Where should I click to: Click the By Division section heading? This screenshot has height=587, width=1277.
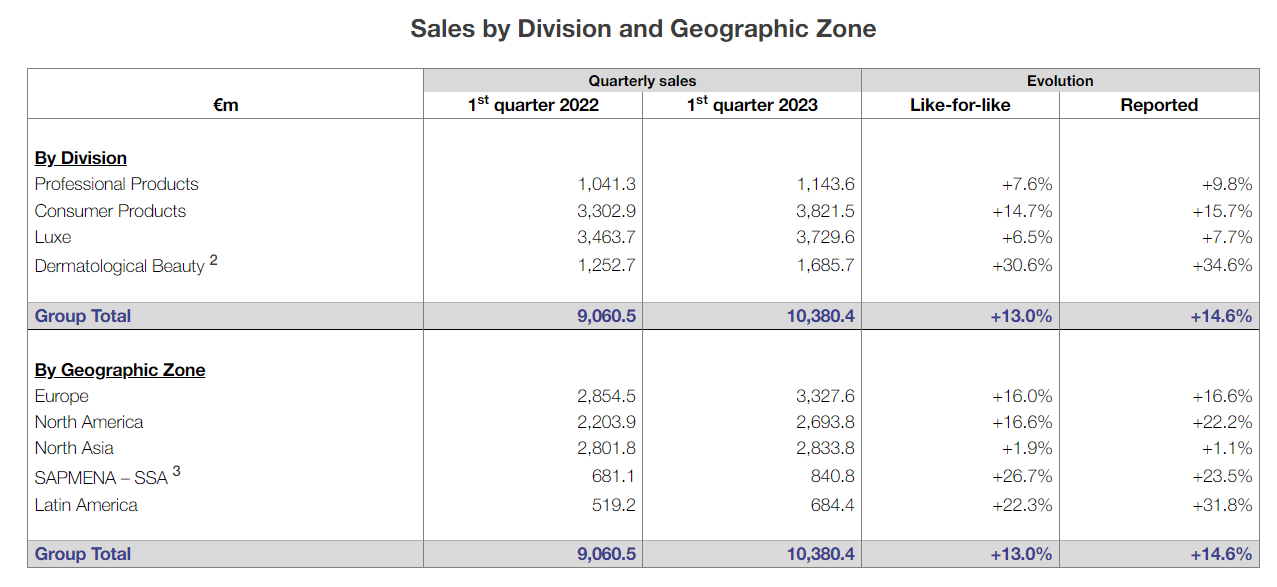81,158
